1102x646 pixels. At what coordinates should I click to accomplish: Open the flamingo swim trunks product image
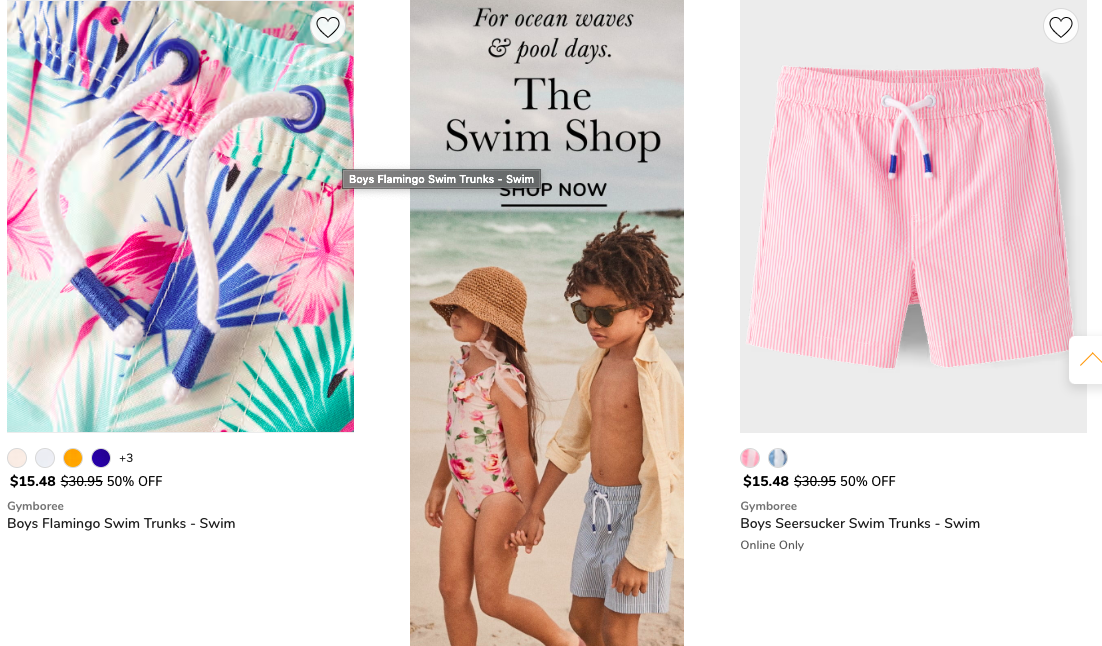(x=181, y=216)
